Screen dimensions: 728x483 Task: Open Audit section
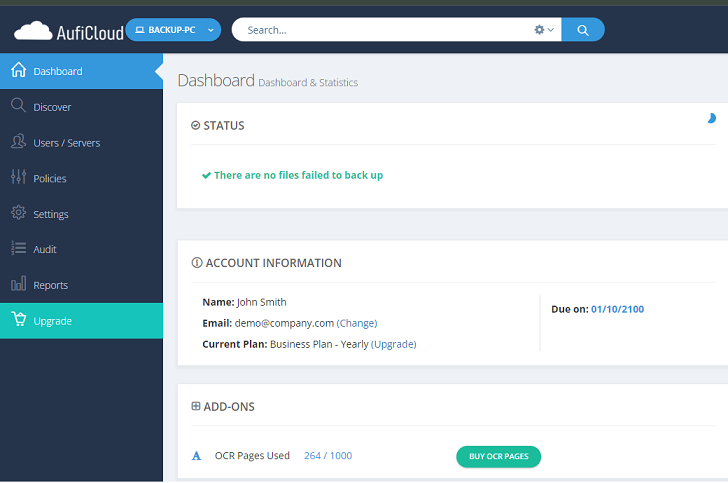81,249
